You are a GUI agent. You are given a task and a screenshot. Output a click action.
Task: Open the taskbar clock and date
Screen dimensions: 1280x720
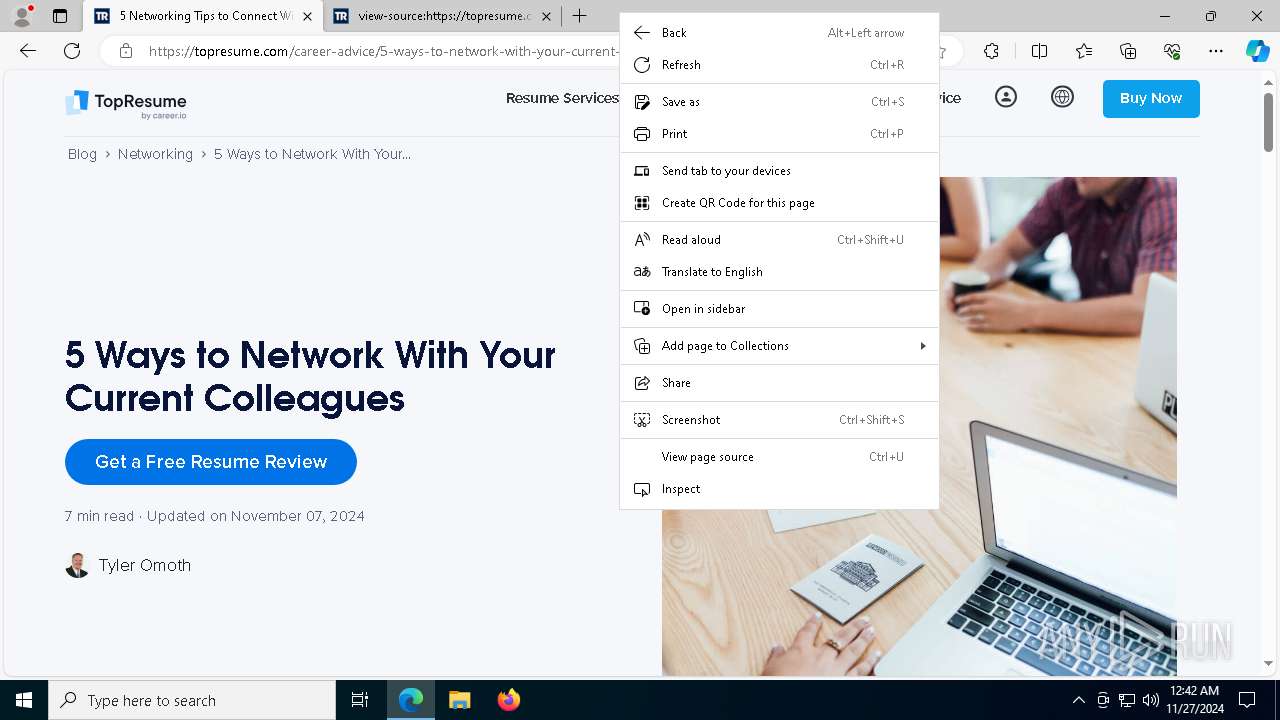(1194, 700)
